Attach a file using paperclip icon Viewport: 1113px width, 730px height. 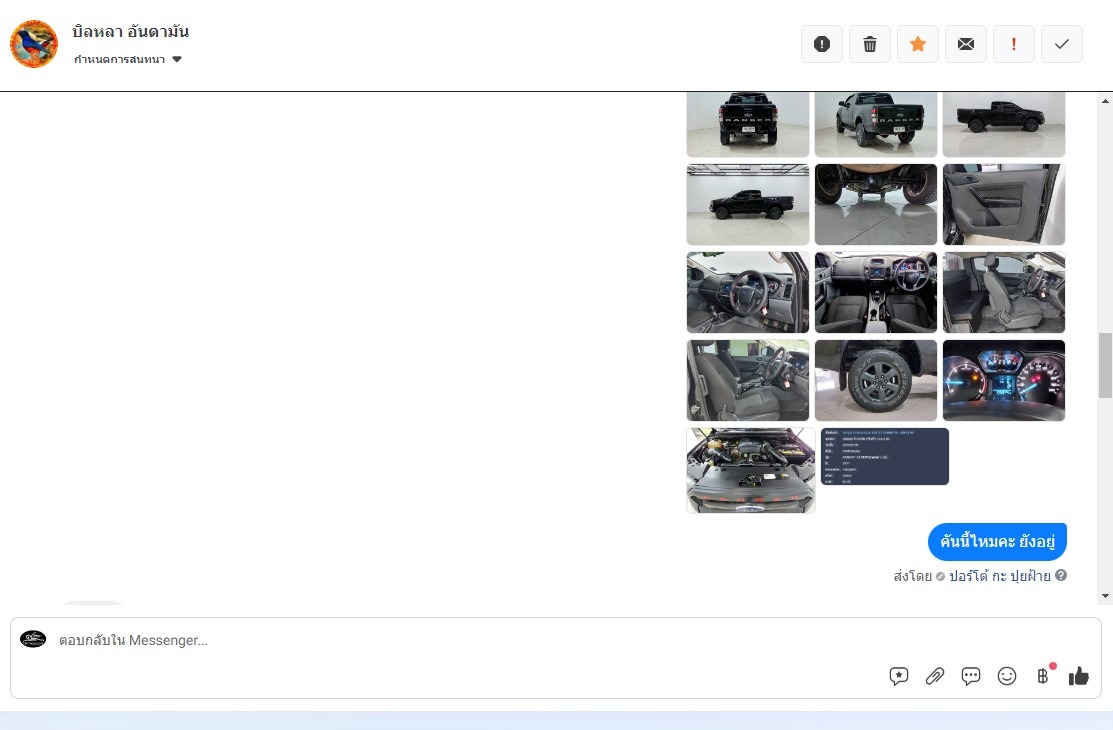(x=935, y=676)
